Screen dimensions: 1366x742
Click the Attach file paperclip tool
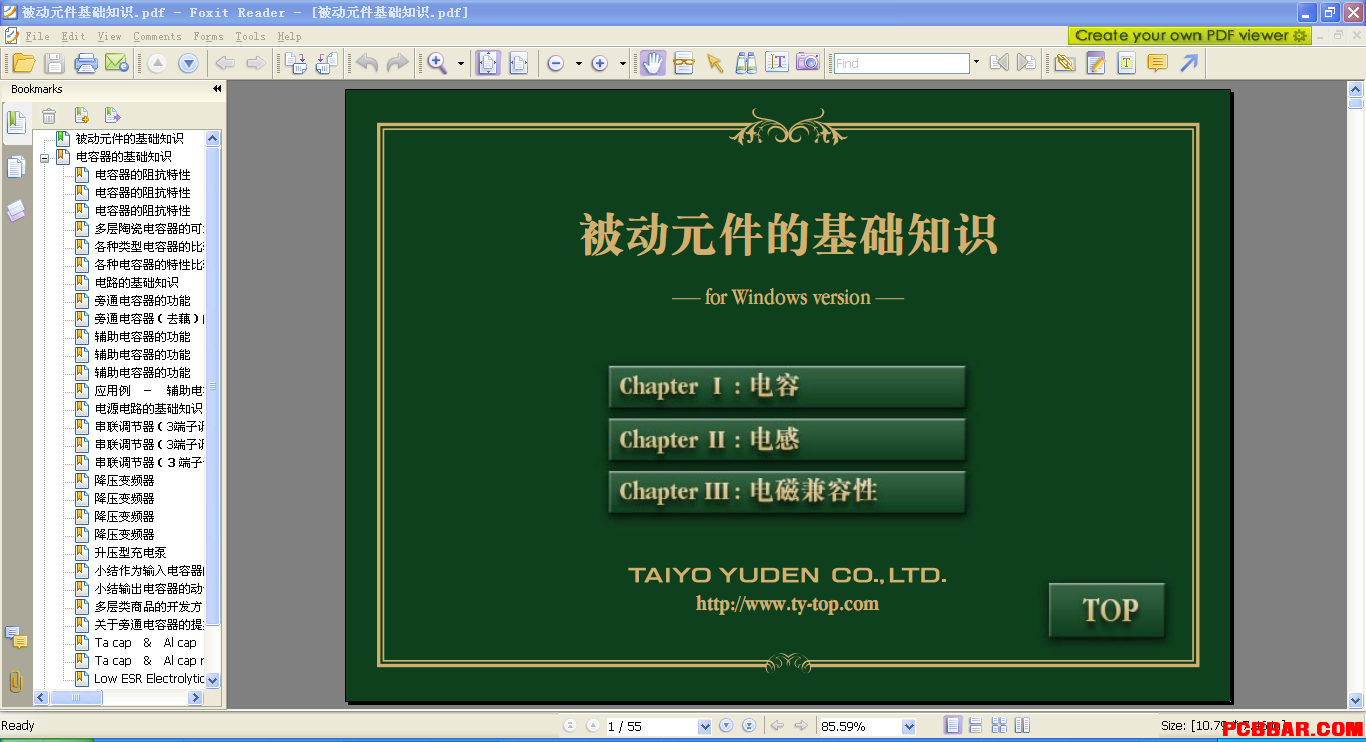tap(1065, 63)
